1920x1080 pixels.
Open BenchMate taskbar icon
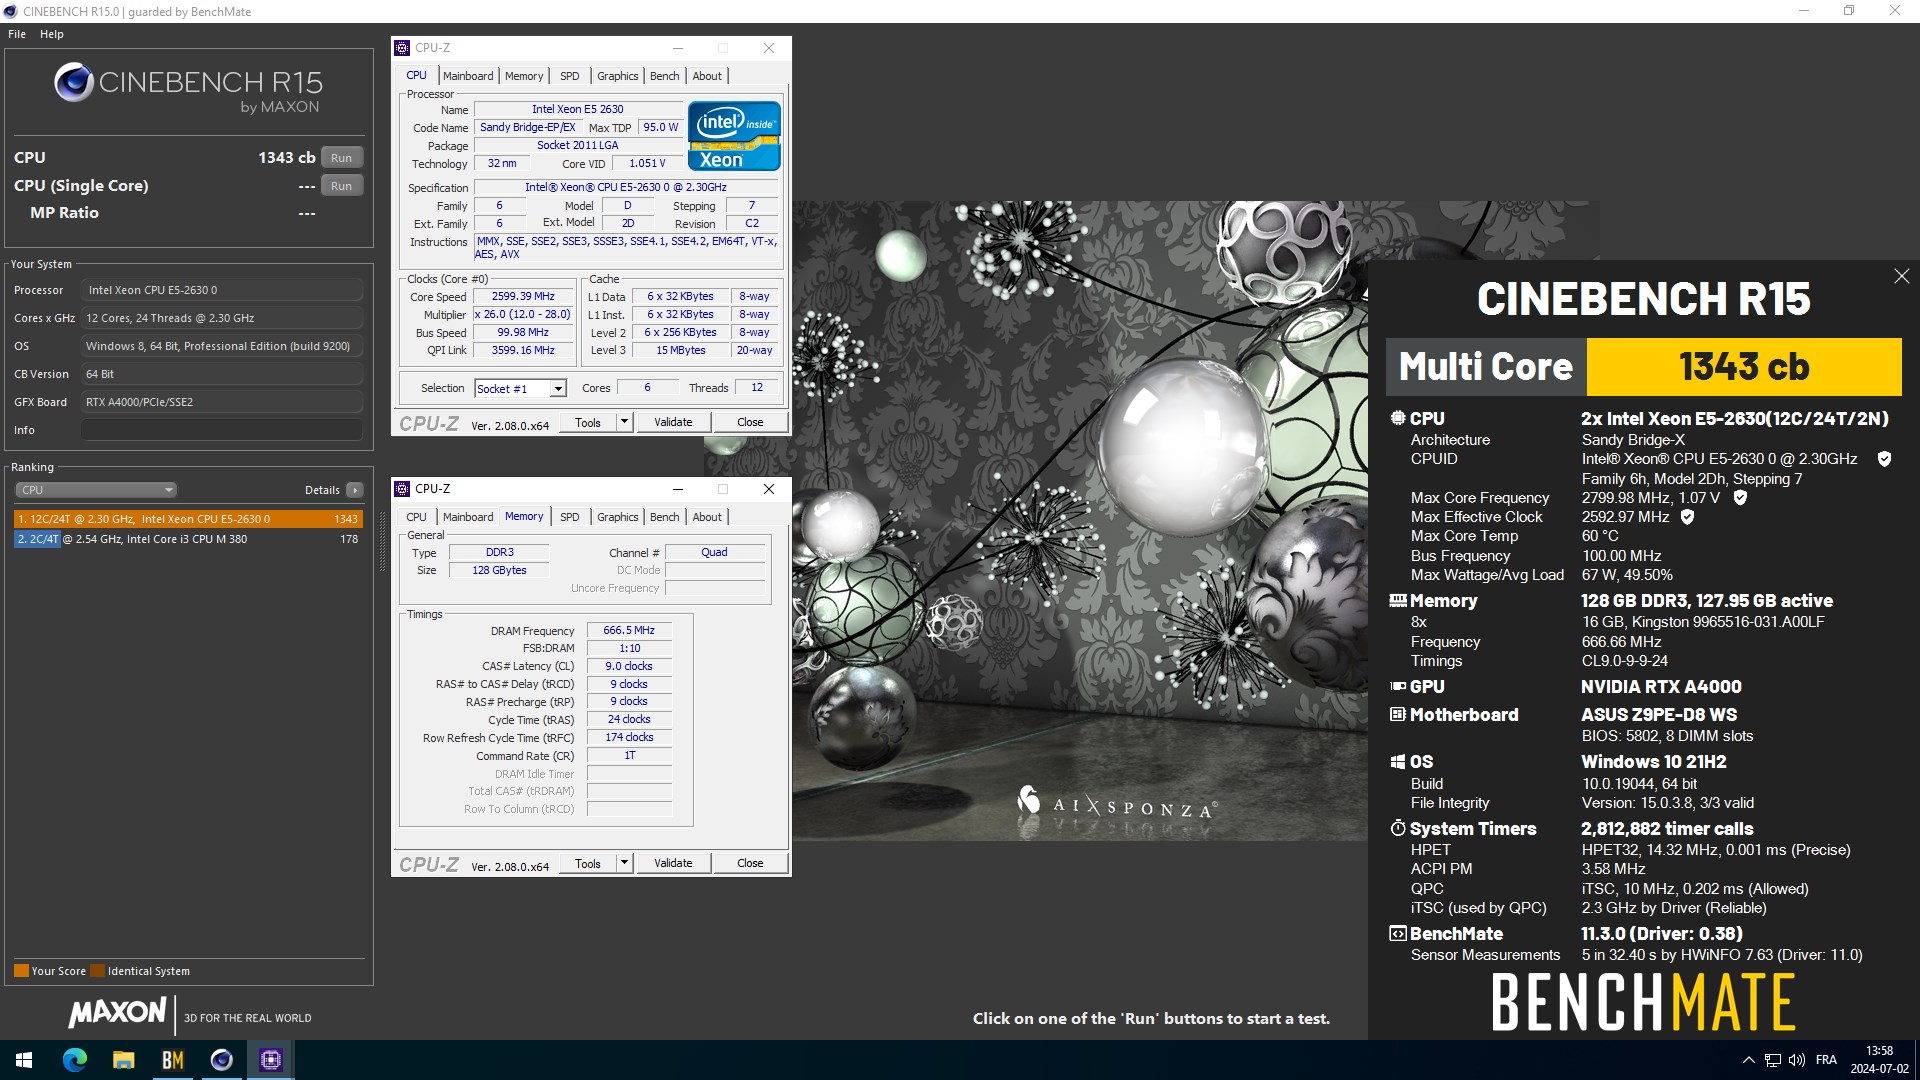point(172,1060)
